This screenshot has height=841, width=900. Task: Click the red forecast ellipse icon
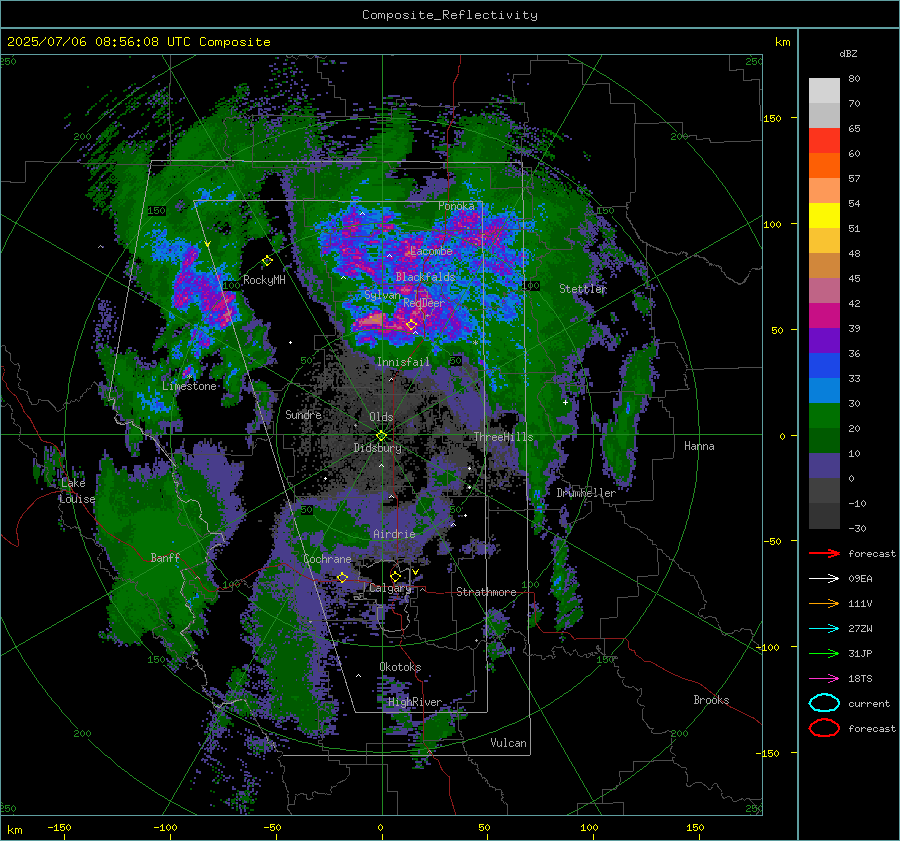[824, 728]
